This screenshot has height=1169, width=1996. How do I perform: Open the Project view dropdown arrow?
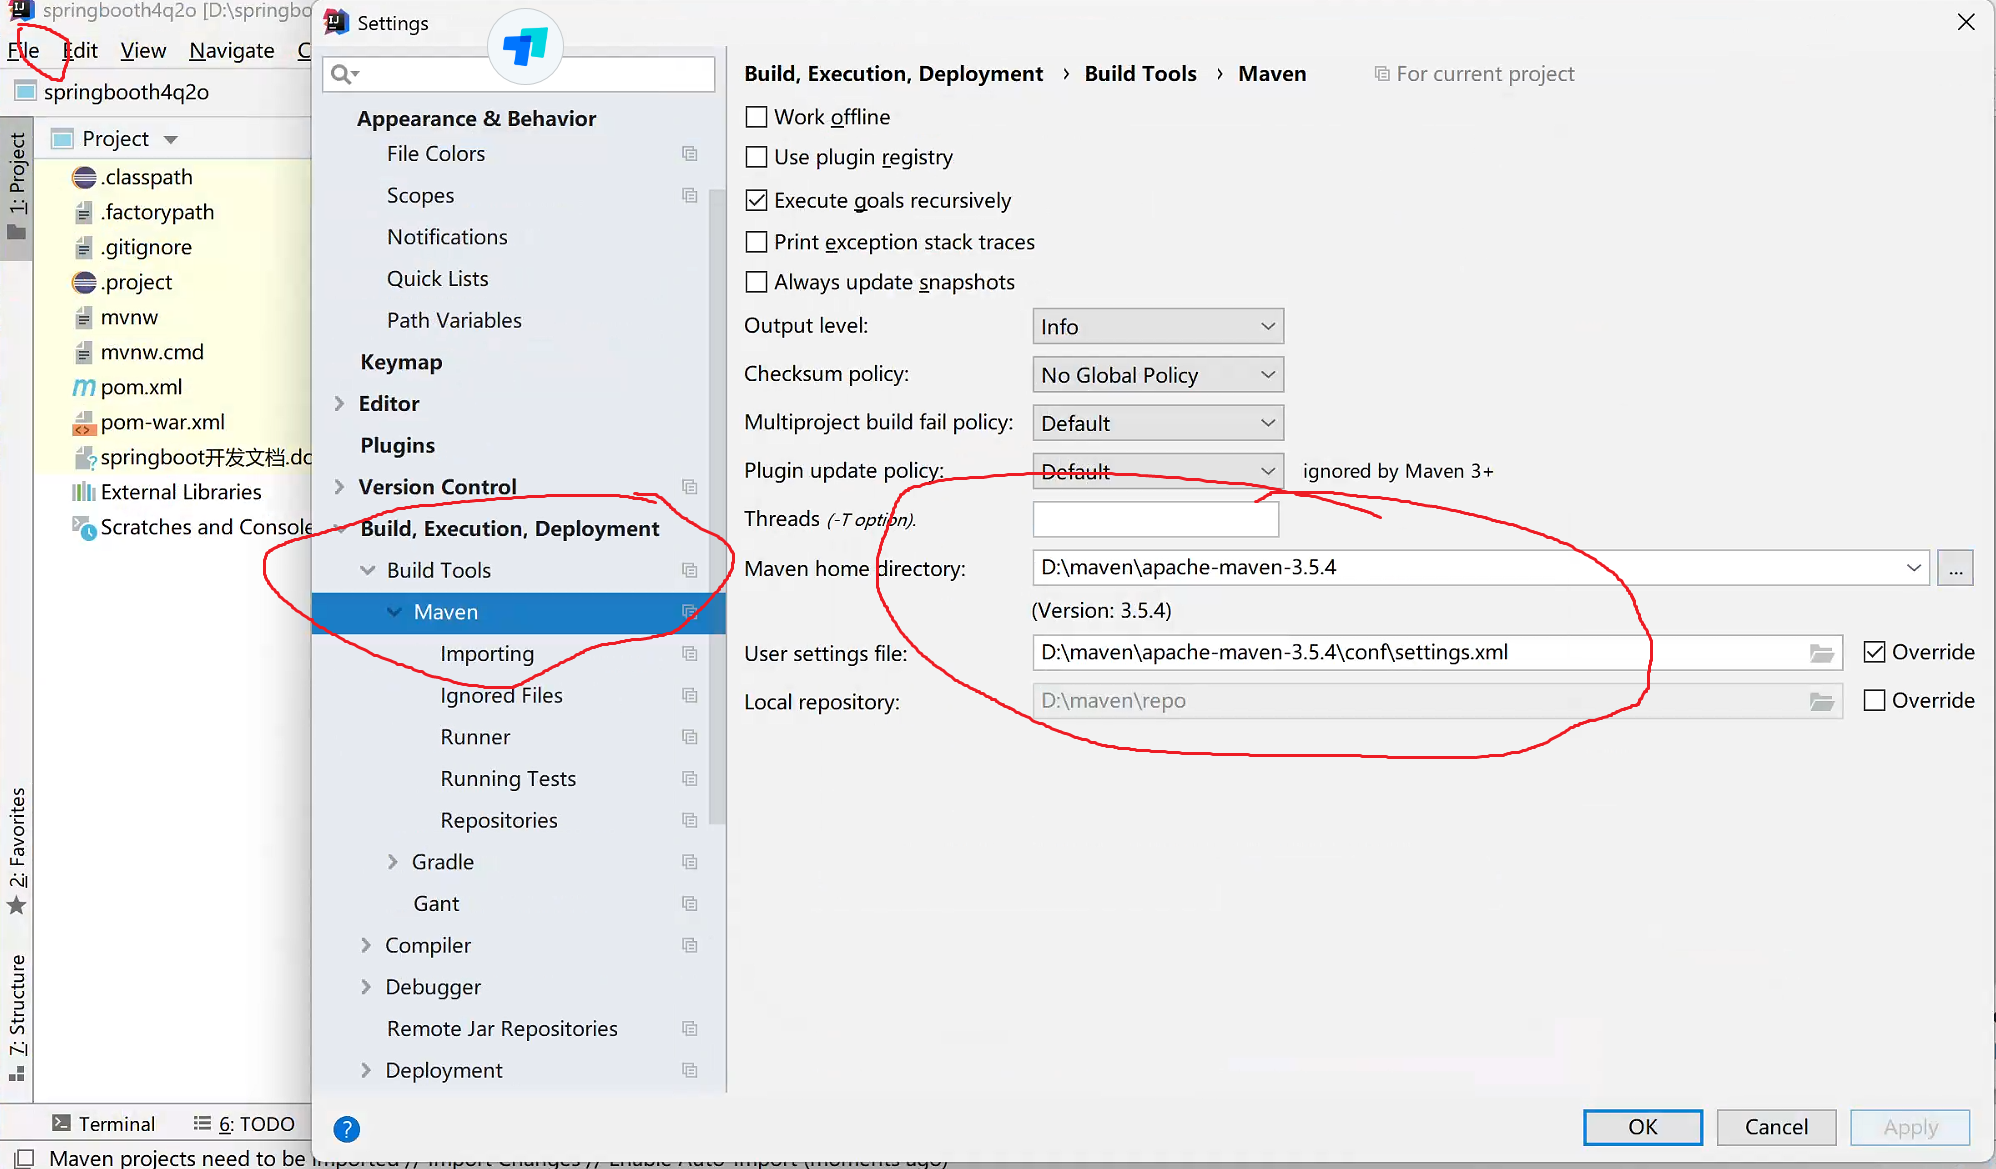pos(171,139)
